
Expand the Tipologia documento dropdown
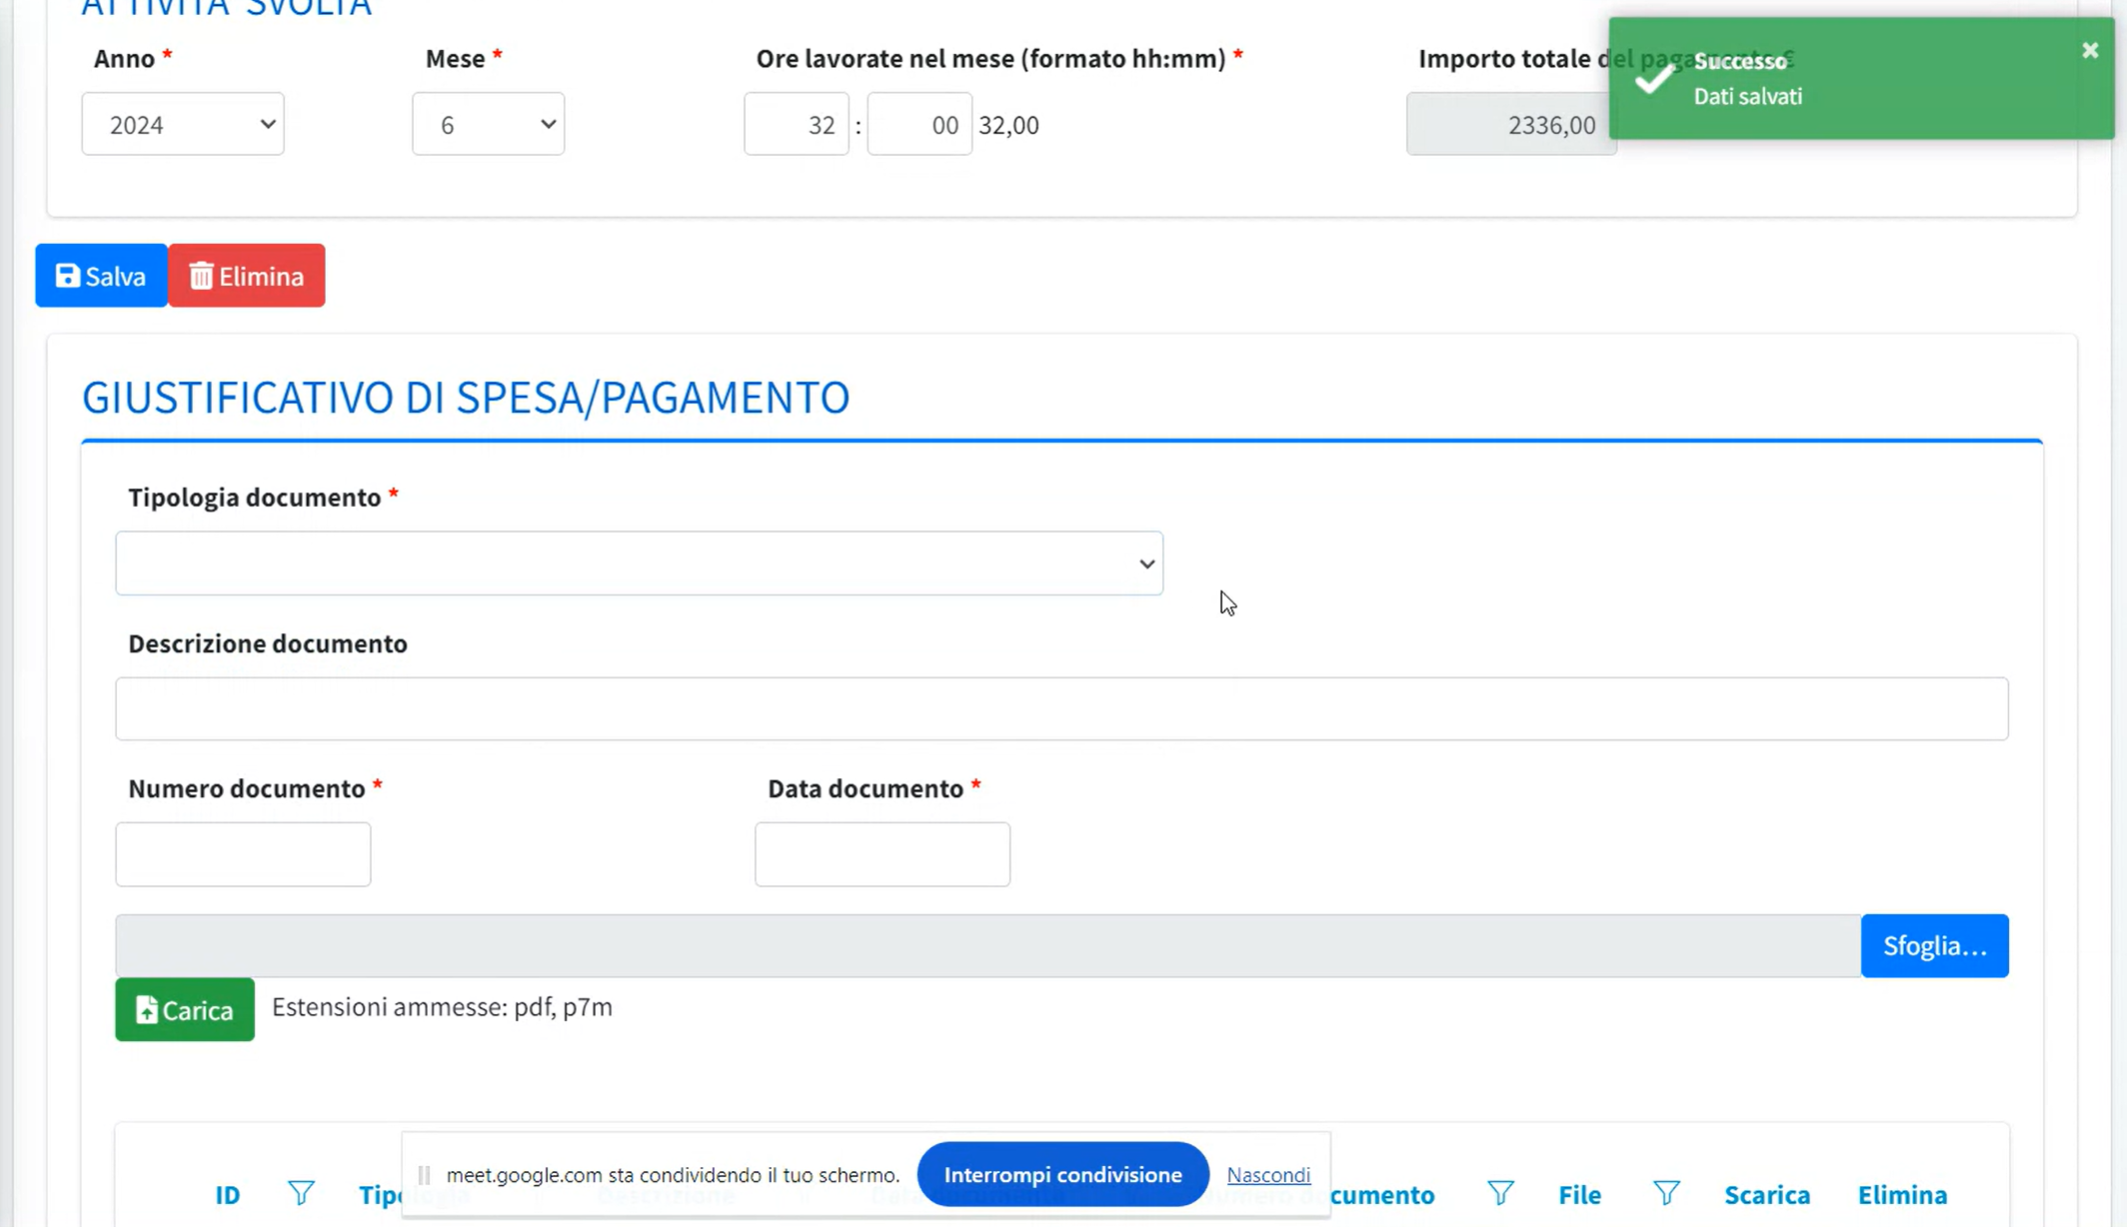(639, 564)
